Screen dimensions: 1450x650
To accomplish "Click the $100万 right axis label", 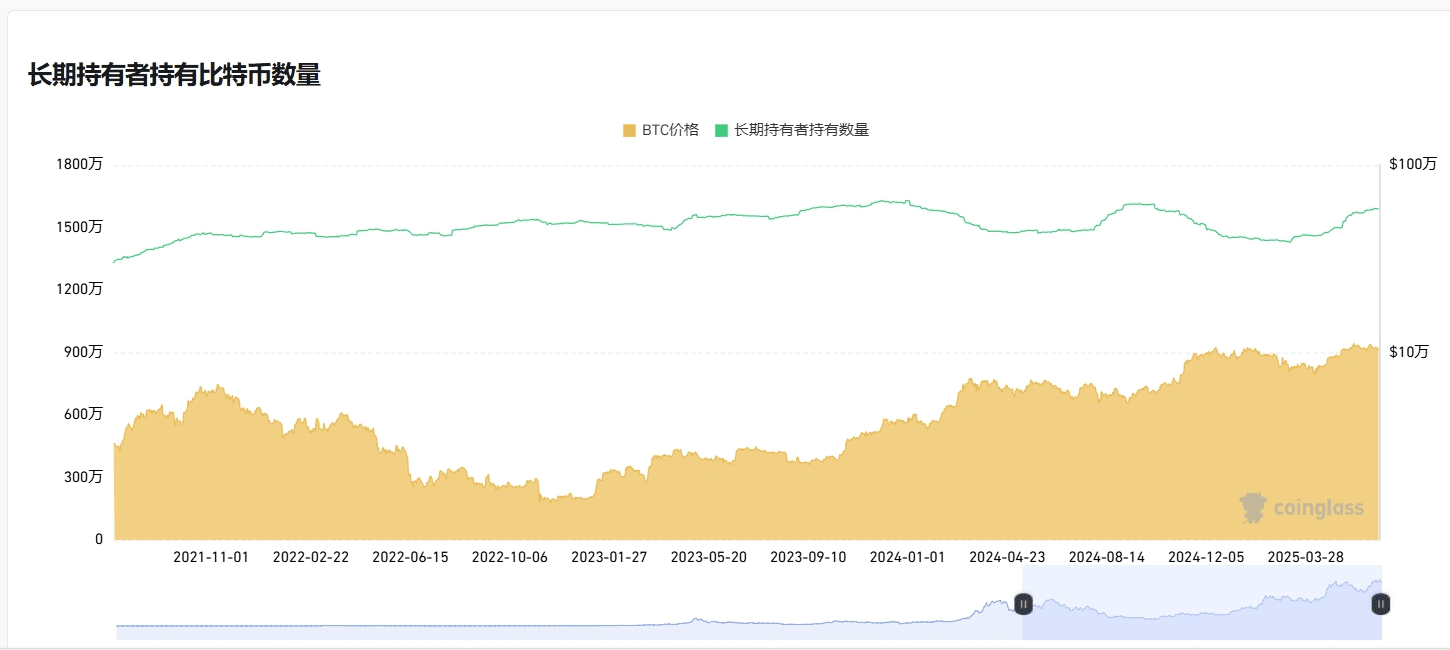I will click(1413, 164).
